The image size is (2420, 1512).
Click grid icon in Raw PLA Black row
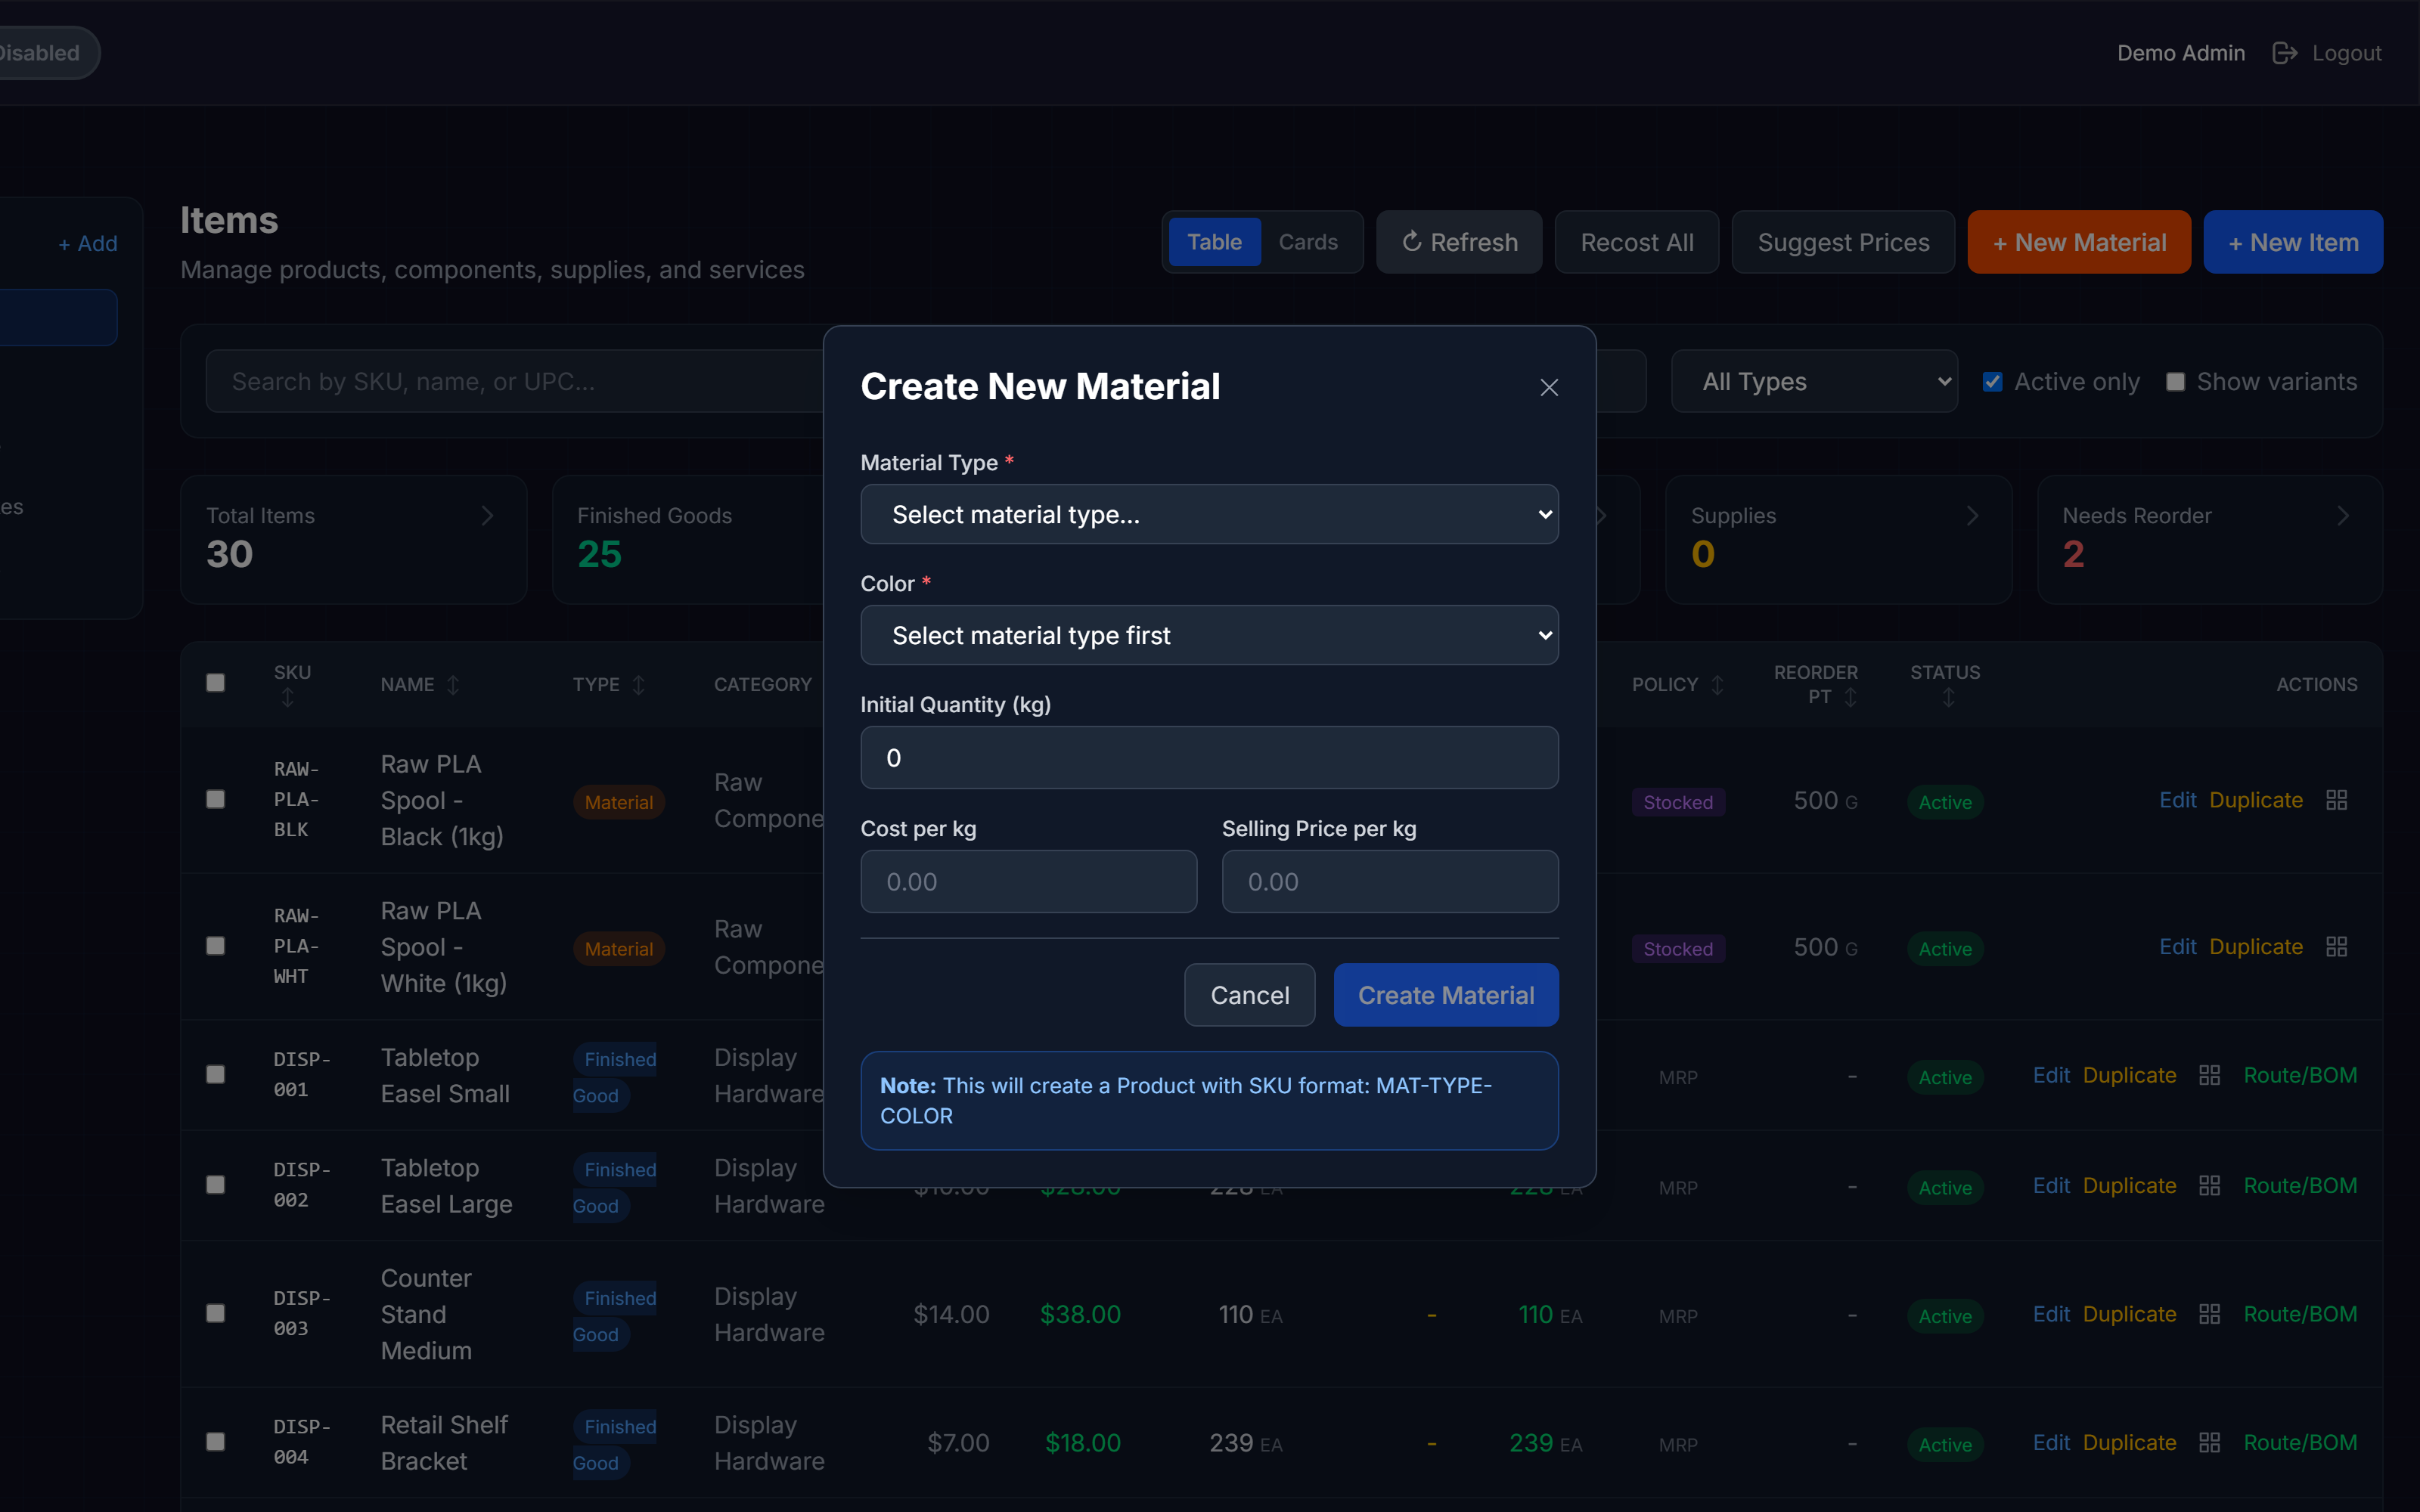point(2336,800)
